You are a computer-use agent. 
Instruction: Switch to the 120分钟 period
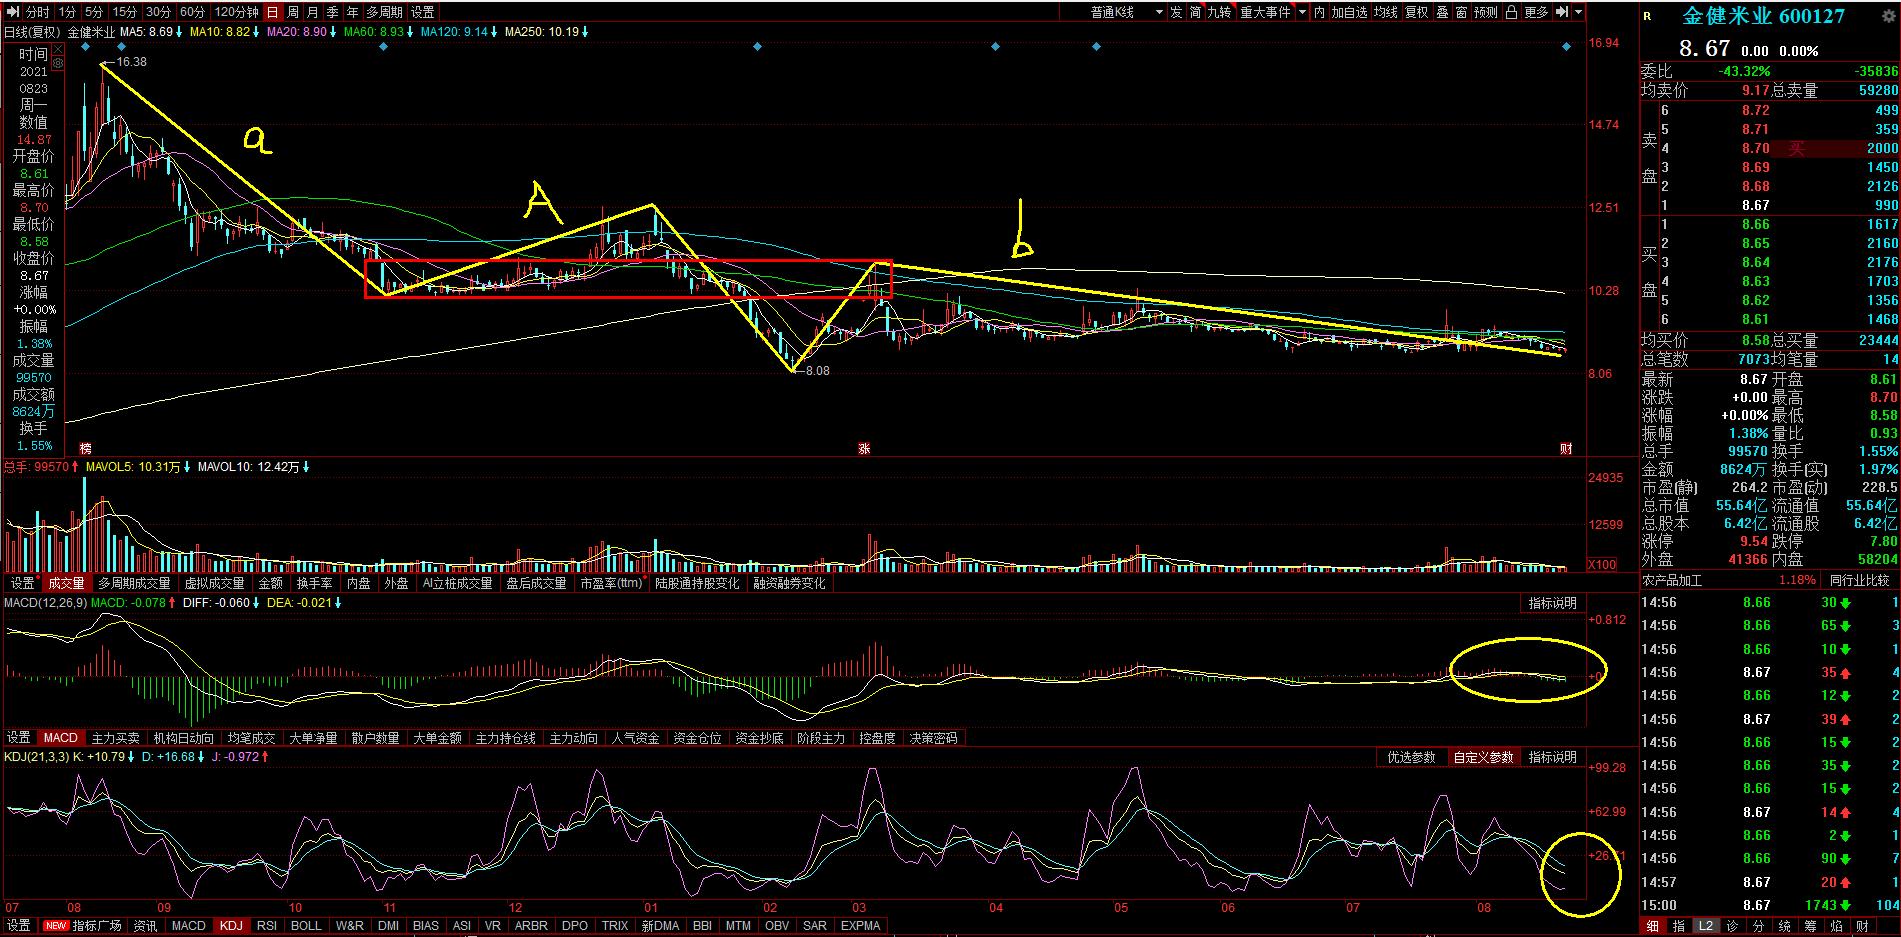236,12
